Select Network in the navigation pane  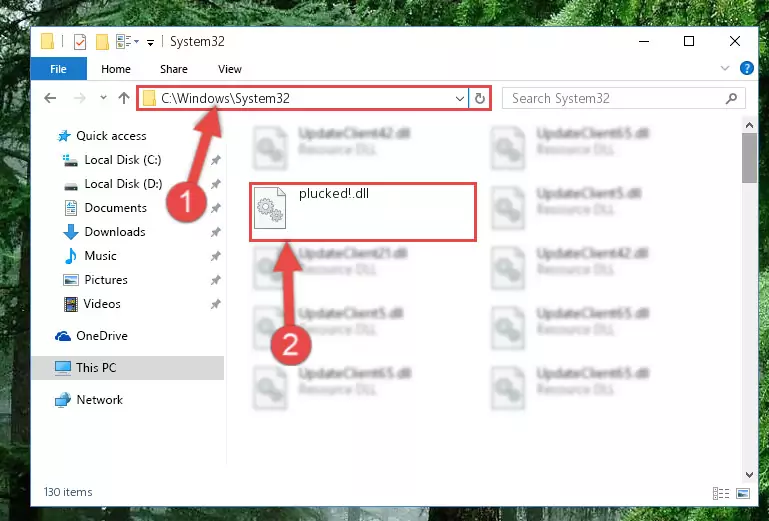tap(100, 400)
